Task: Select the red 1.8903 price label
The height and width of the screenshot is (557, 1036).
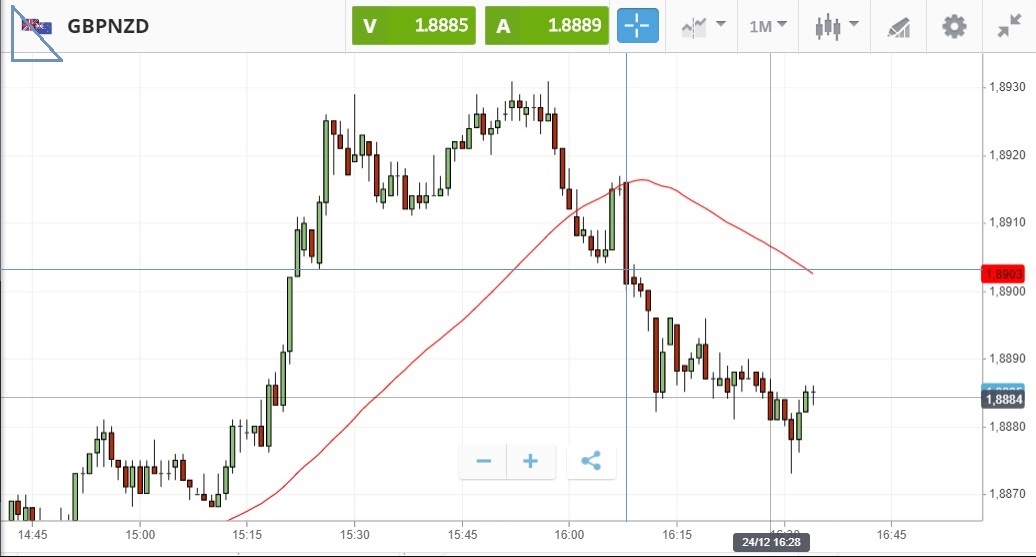Action: click(x=1003, y=274)
